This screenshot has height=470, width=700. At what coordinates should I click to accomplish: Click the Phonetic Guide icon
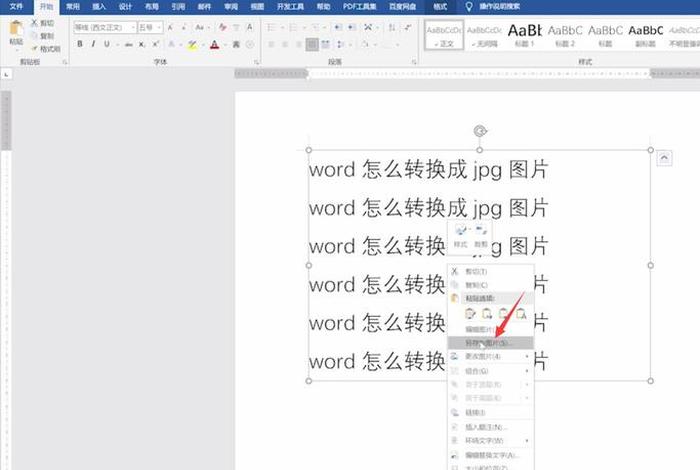point(237,28)
